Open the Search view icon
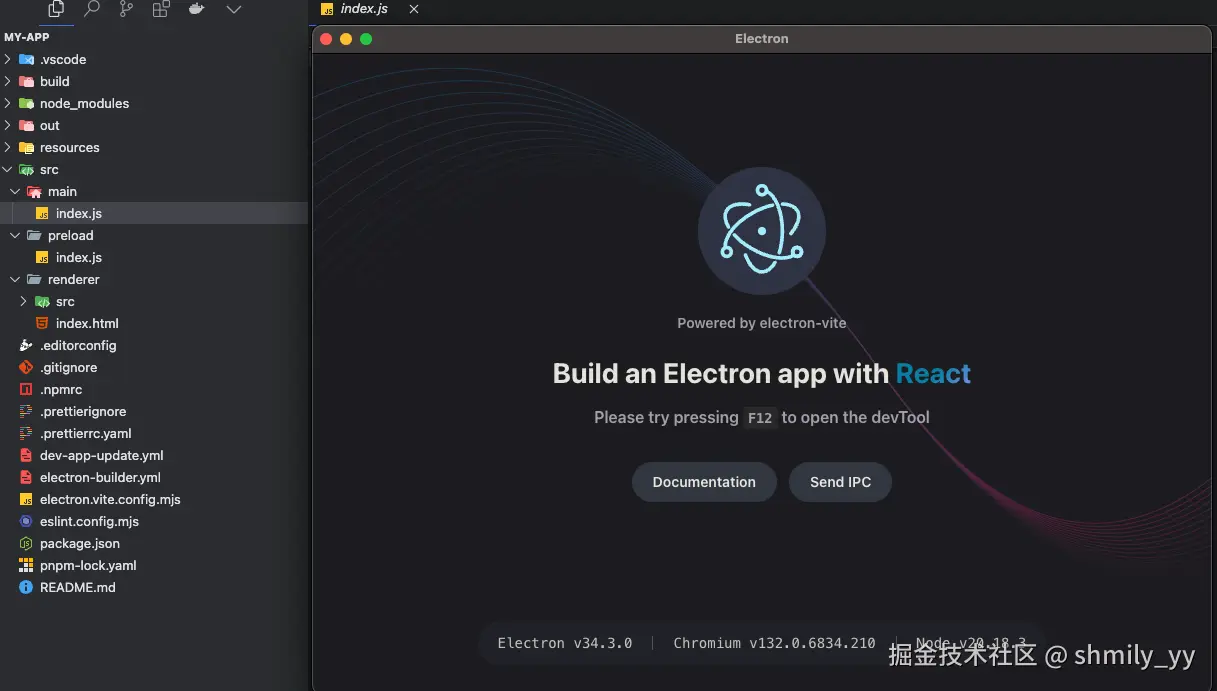The width and height of the screenshot is (1217, 691). coord(91,9)
